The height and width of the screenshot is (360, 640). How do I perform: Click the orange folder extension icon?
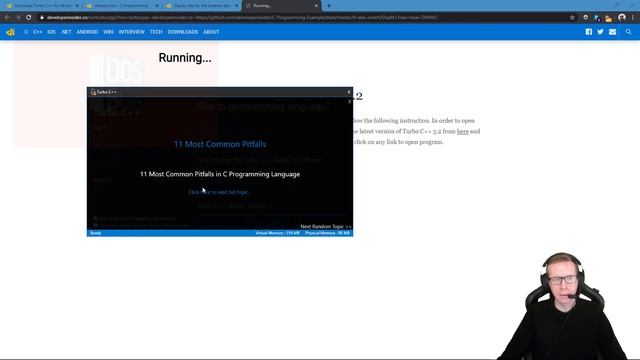click(x=609, y=18)
